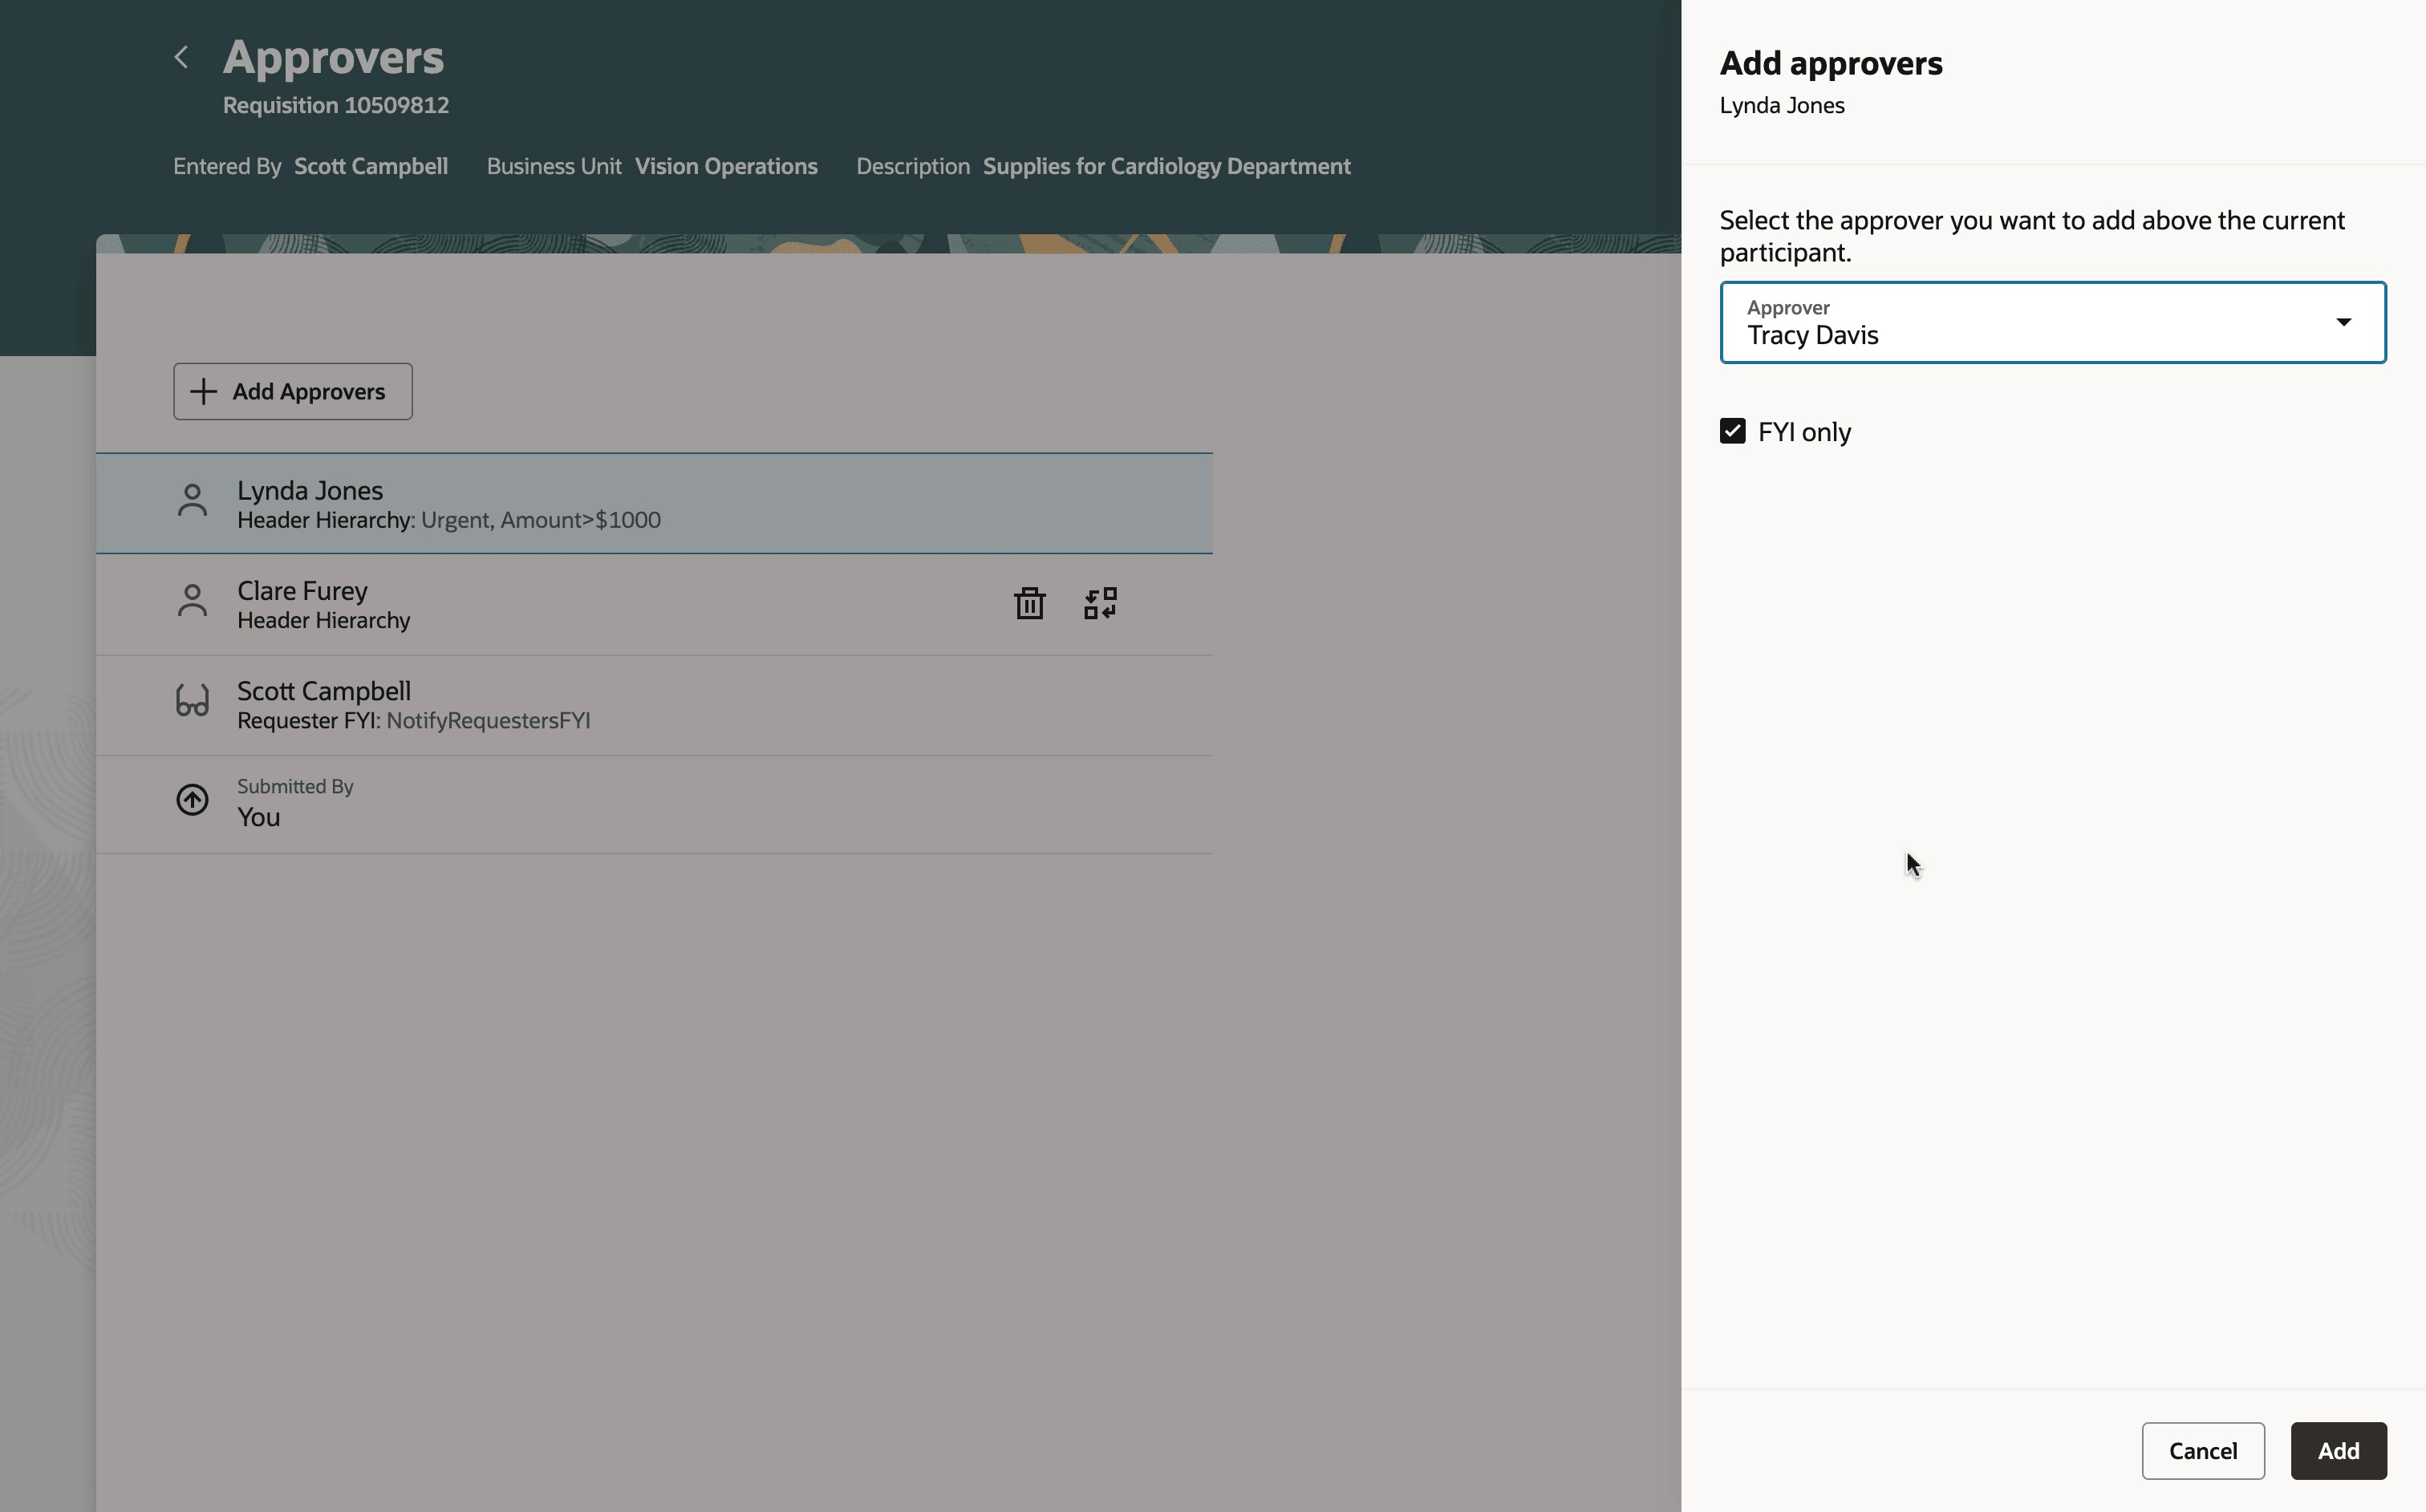Confirm with the Add button

click(2337, 1450)
